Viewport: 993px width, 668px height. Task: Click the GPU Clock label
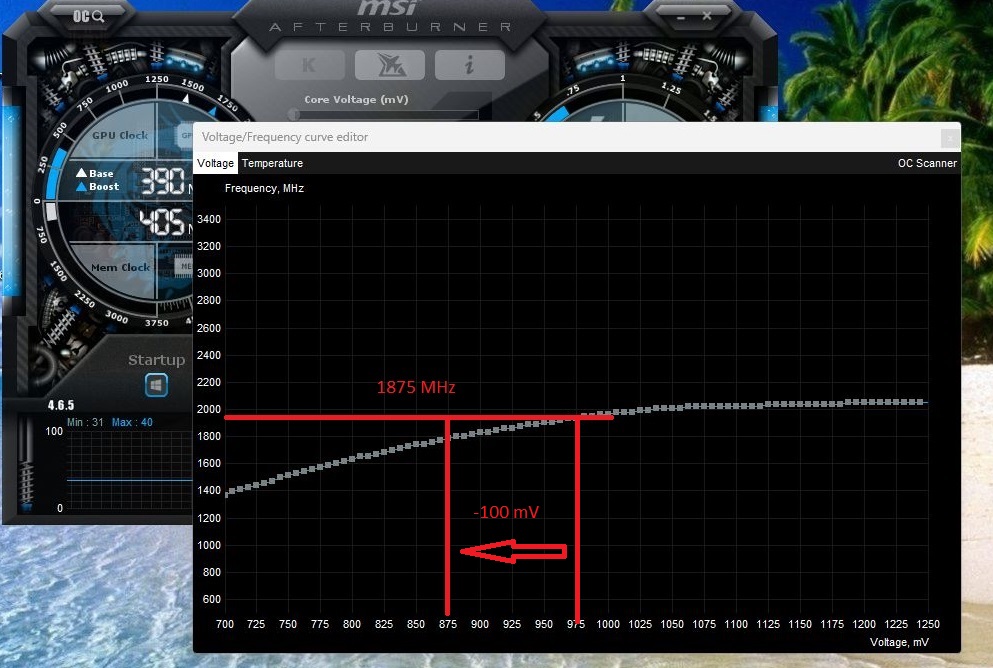point(120,135)
